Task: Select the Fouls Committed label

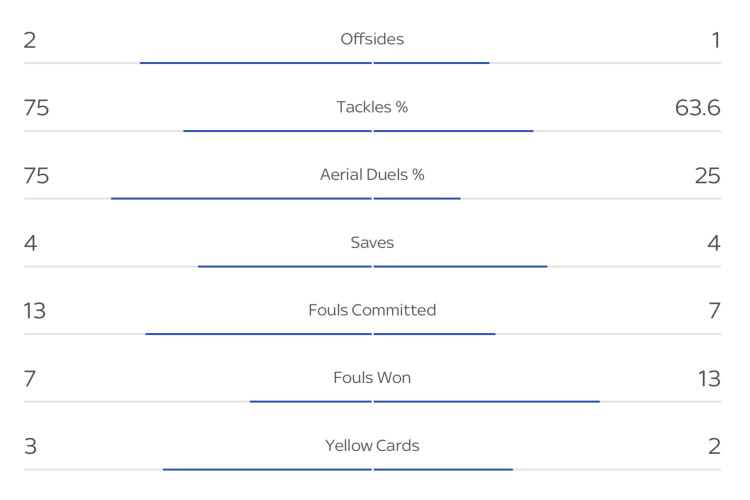Action: (x=372, y=310)
